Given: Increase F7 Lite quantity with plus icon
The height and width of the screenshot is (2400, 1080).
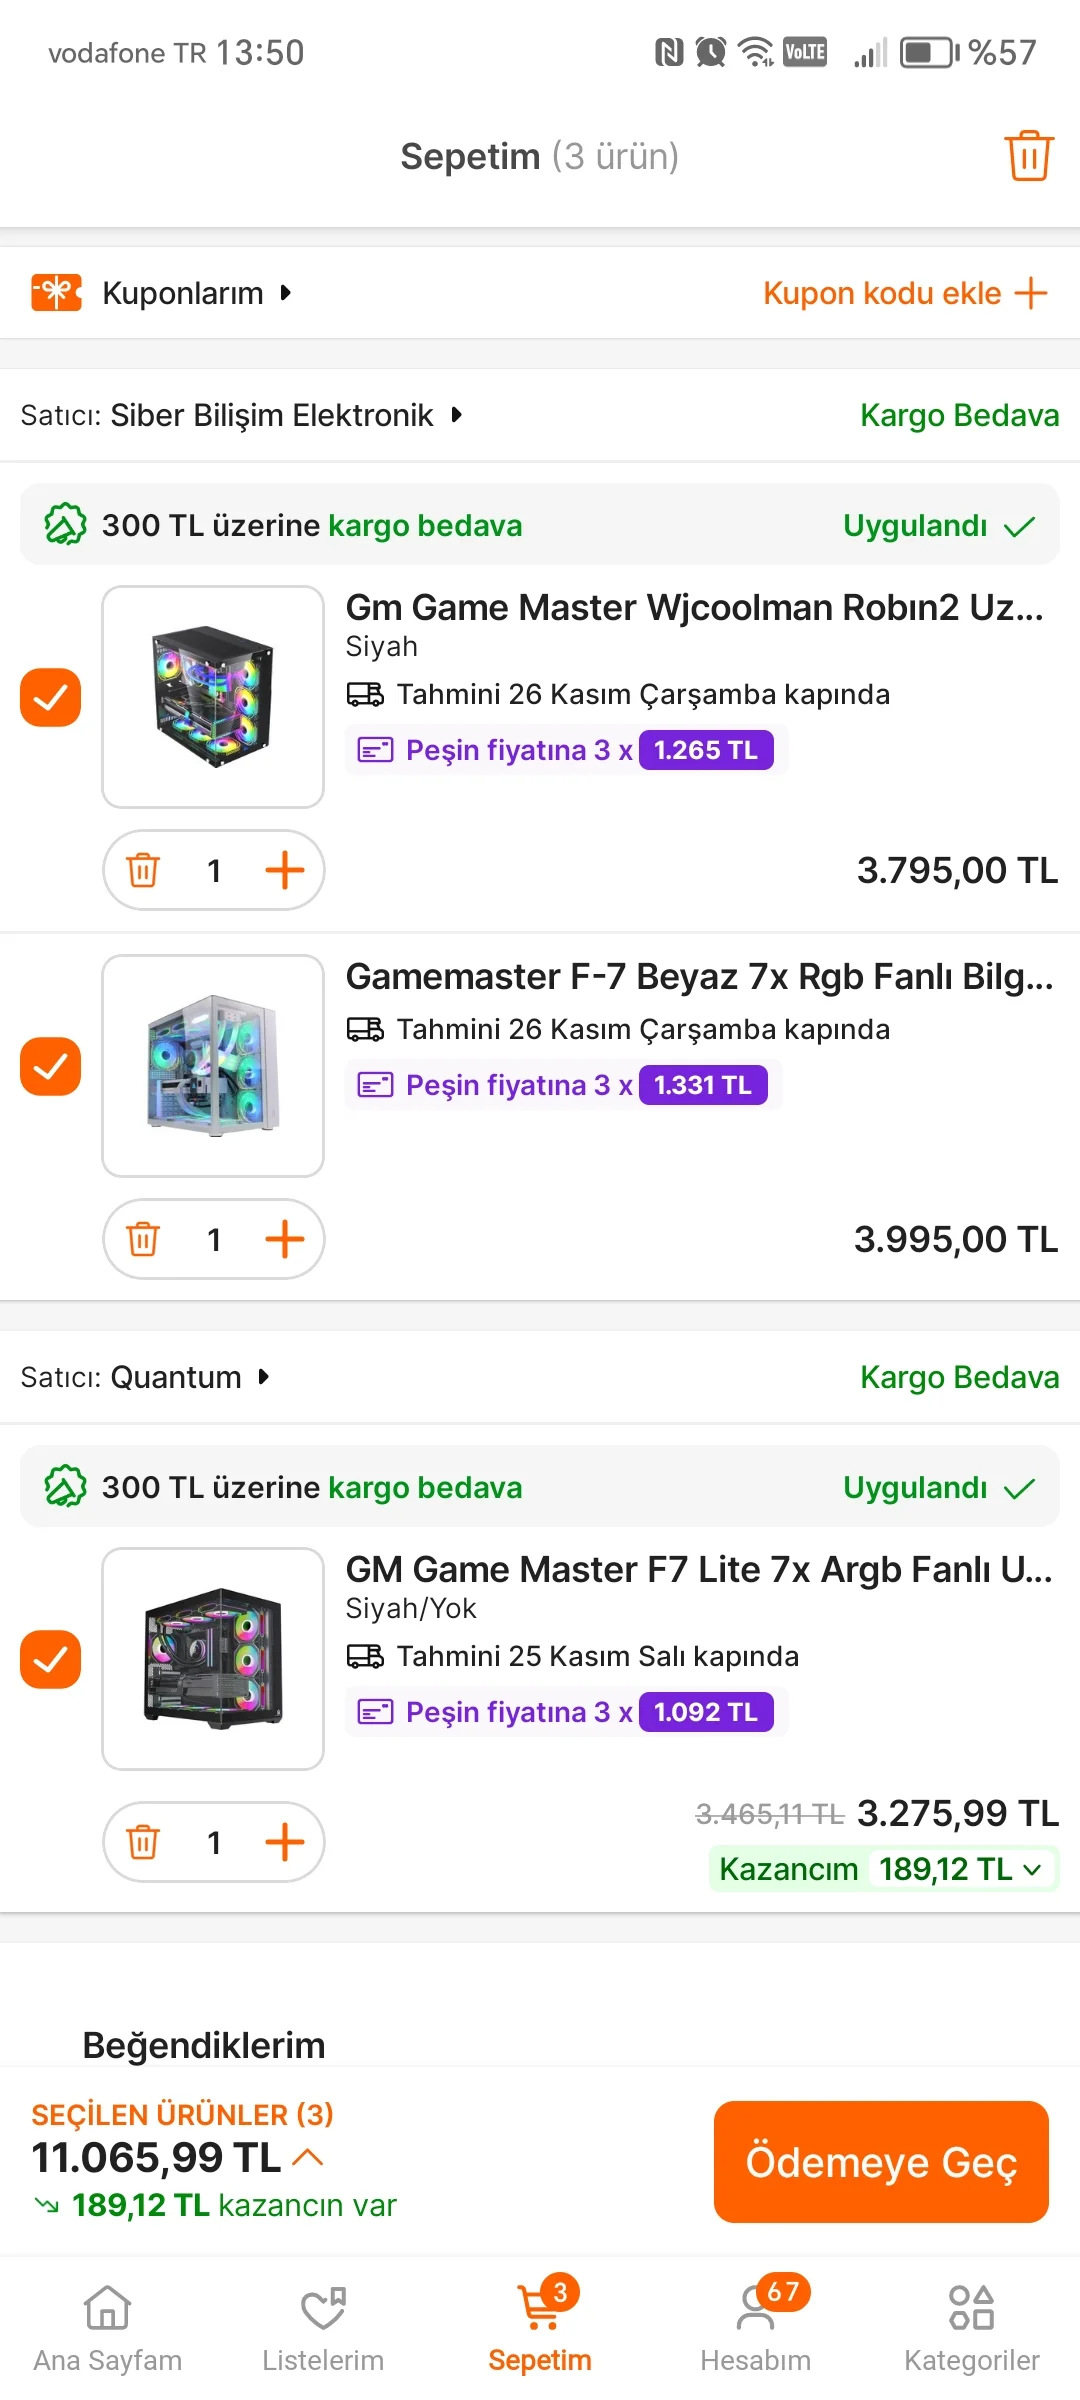Looking at the screenshot, I should pos(285,1842).
